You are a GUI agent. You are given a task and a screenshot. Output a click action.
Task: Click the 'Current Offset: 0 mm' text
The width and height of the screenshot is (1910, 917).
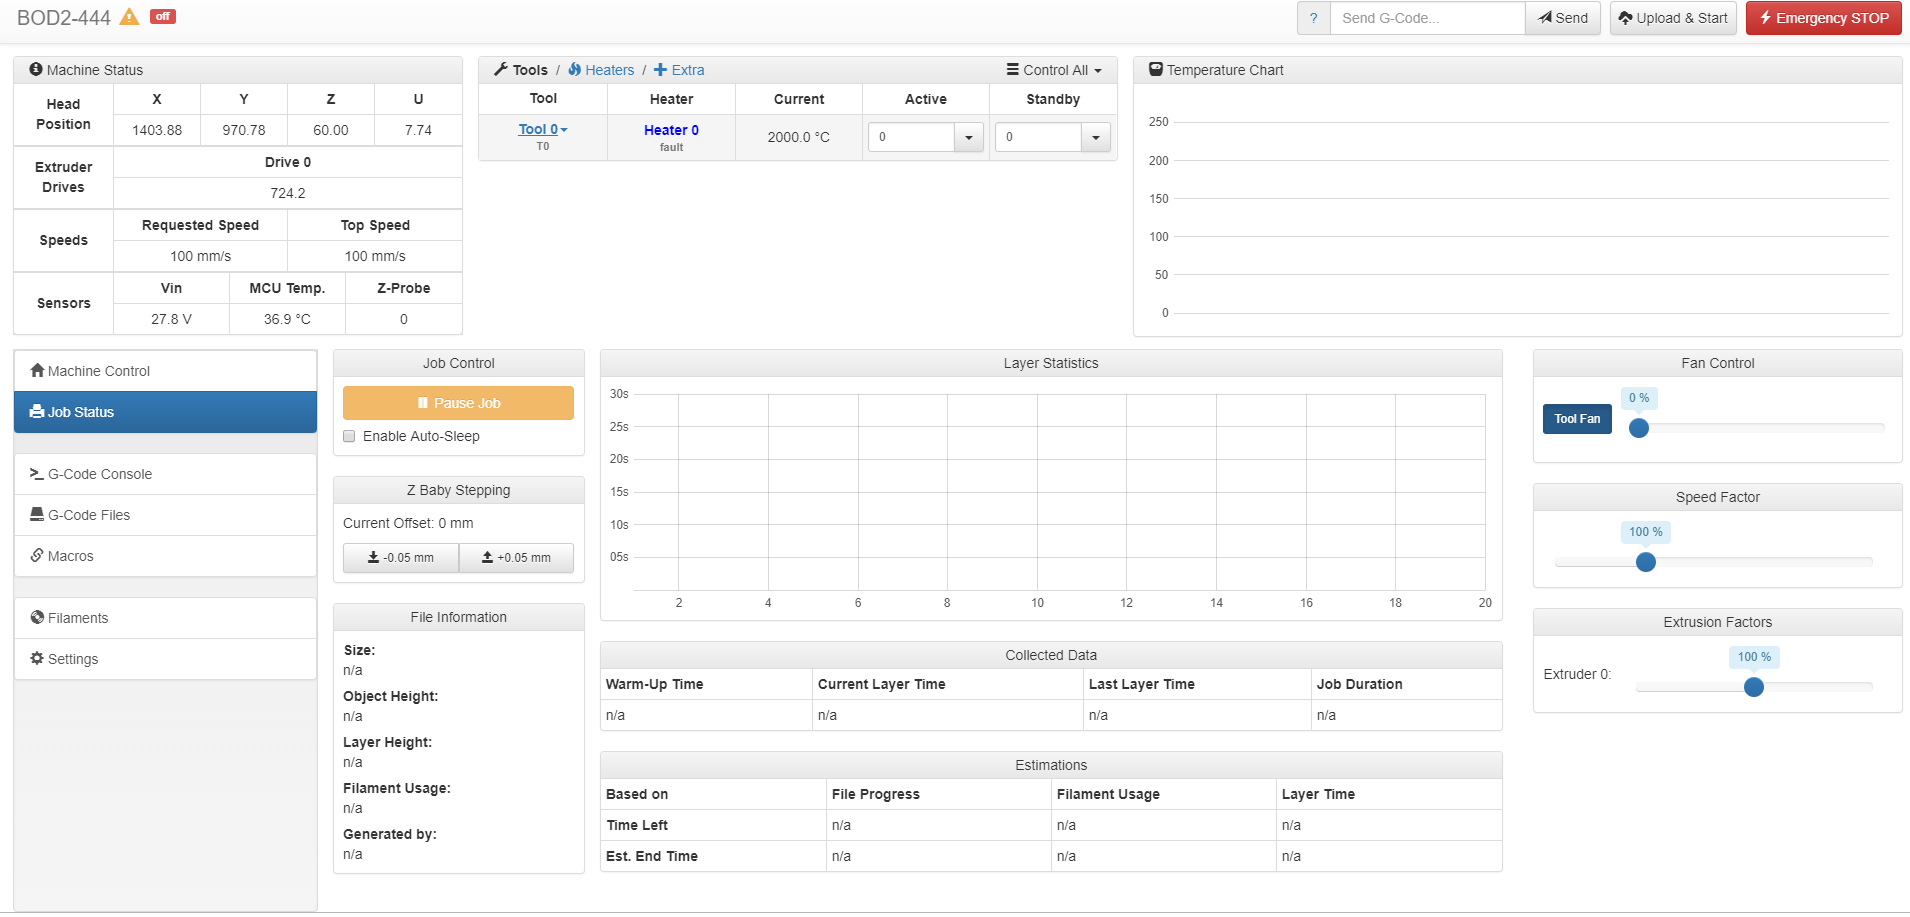408,523
